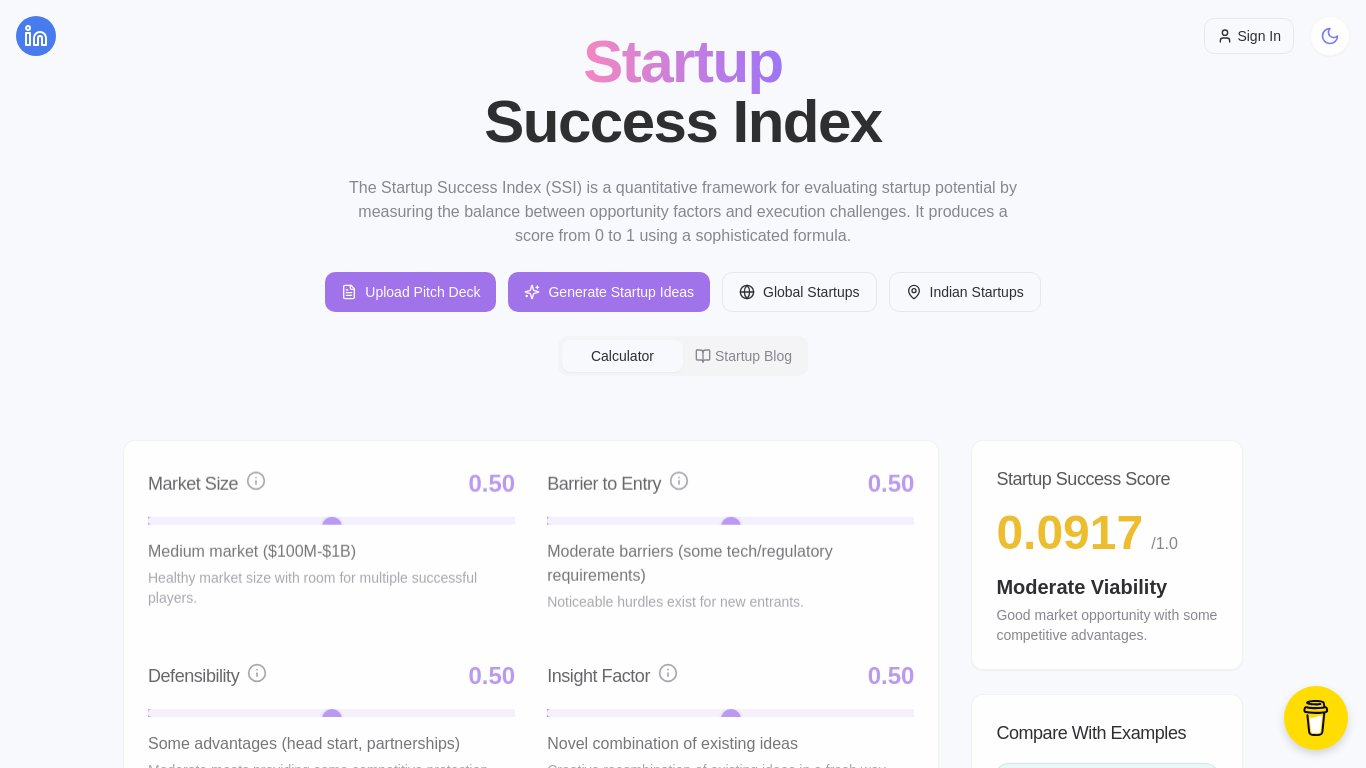Click the Sign In button

tap(1249, 36)
